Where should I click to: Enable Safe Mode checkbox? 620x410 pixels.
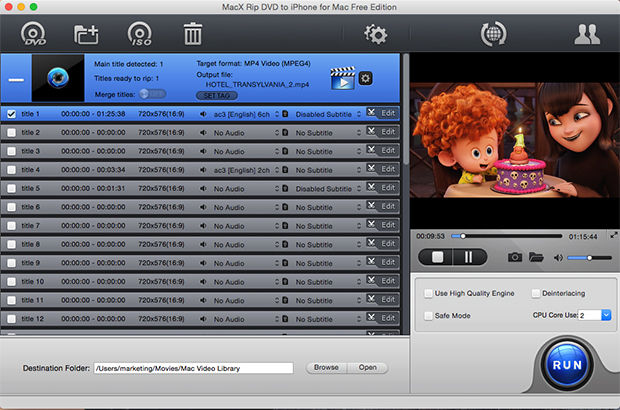tap(428, 316)
